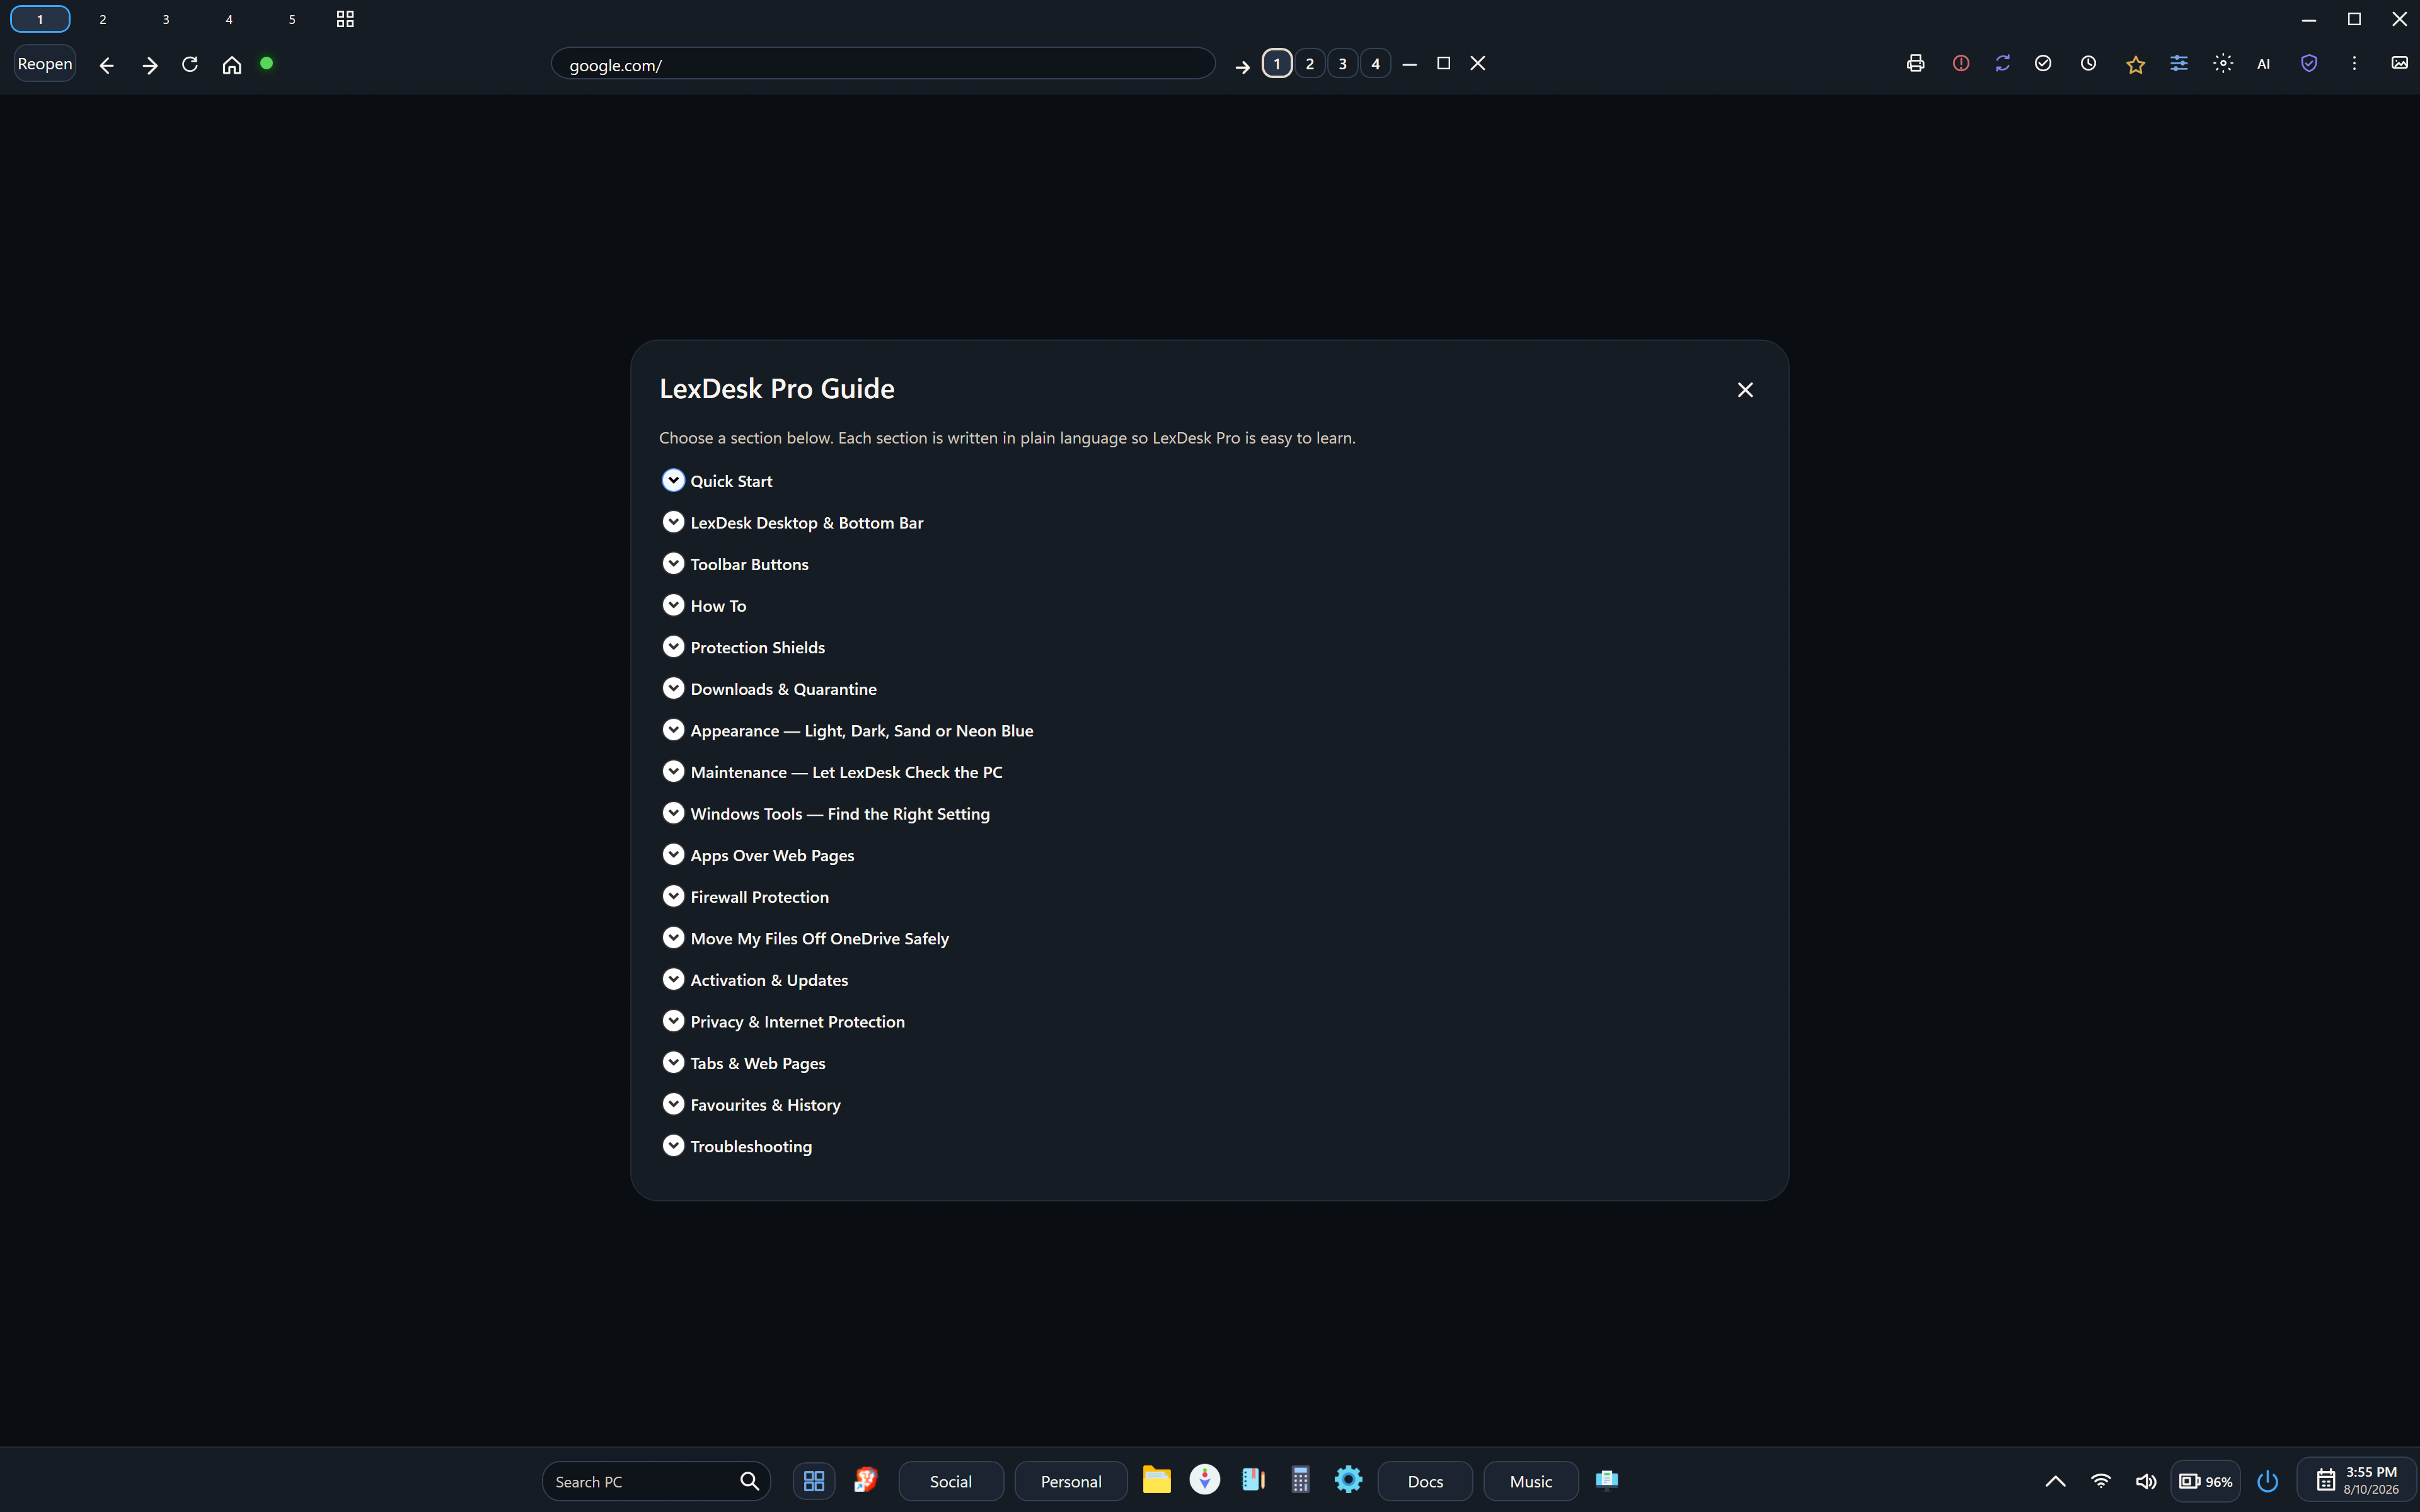
Task: Click the purple sync arrows icon
Action: 2002,64
